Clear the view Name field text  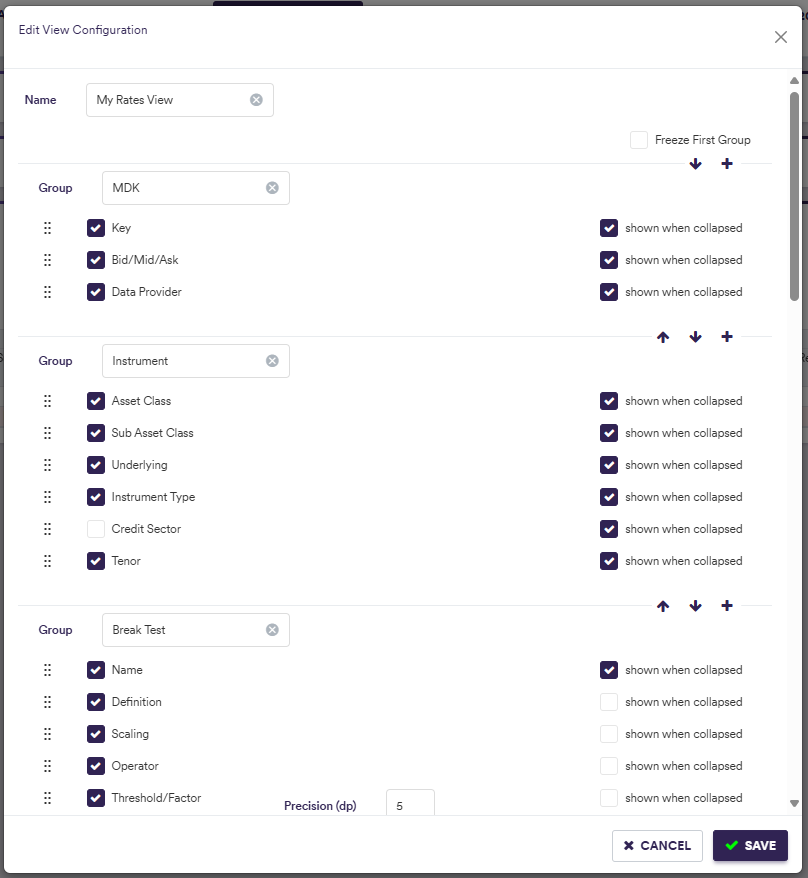256,100
